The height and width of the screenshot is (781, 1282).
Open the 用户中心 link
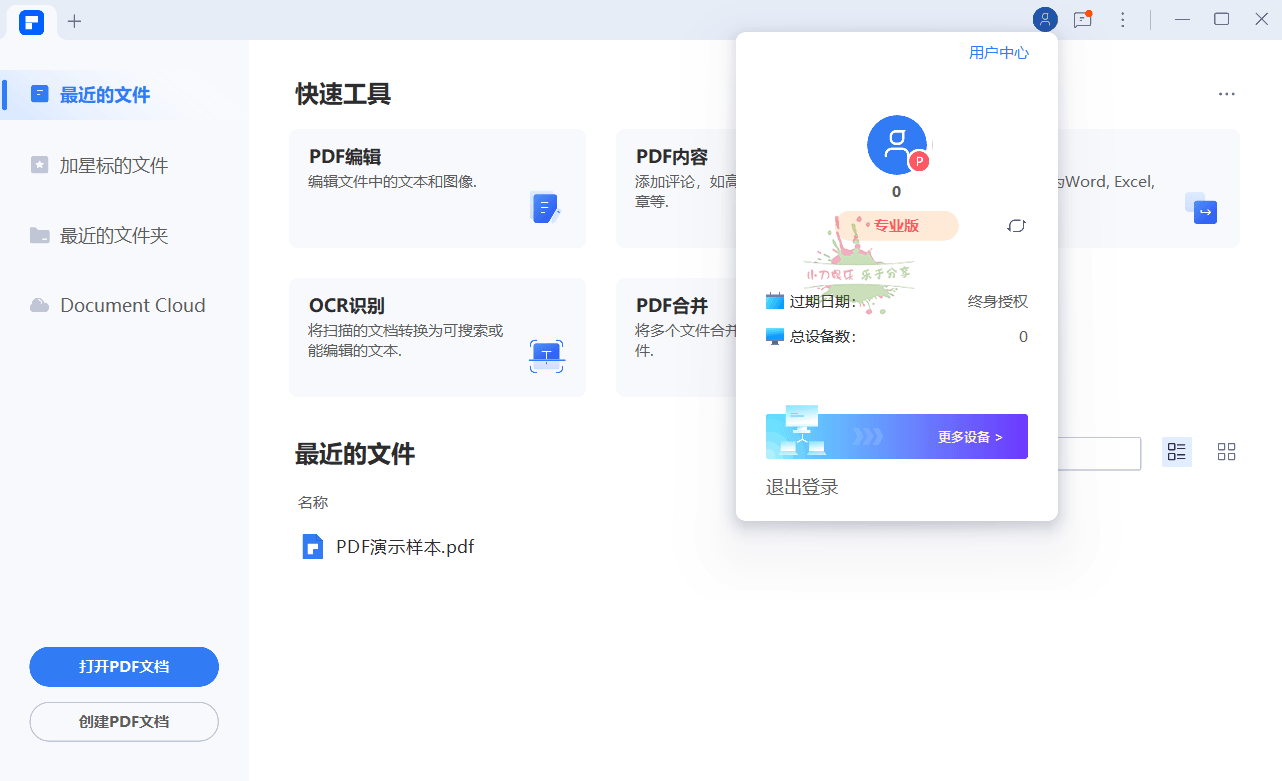pos(998,53)
